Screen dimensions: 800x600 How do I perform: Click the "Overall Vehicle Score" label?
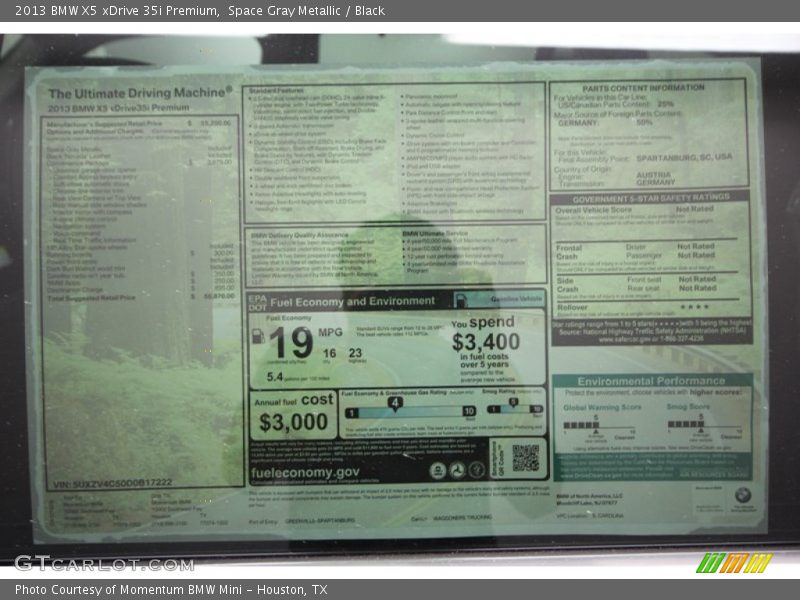pos(593,210)
